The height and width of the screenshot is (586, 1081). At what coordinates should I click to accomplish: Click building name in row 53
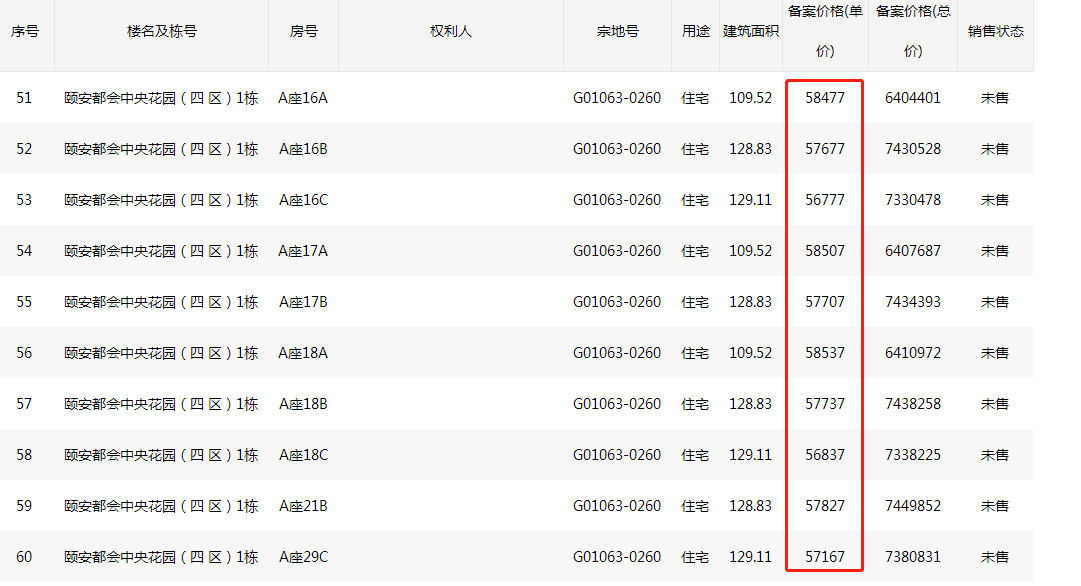(161, 200)
